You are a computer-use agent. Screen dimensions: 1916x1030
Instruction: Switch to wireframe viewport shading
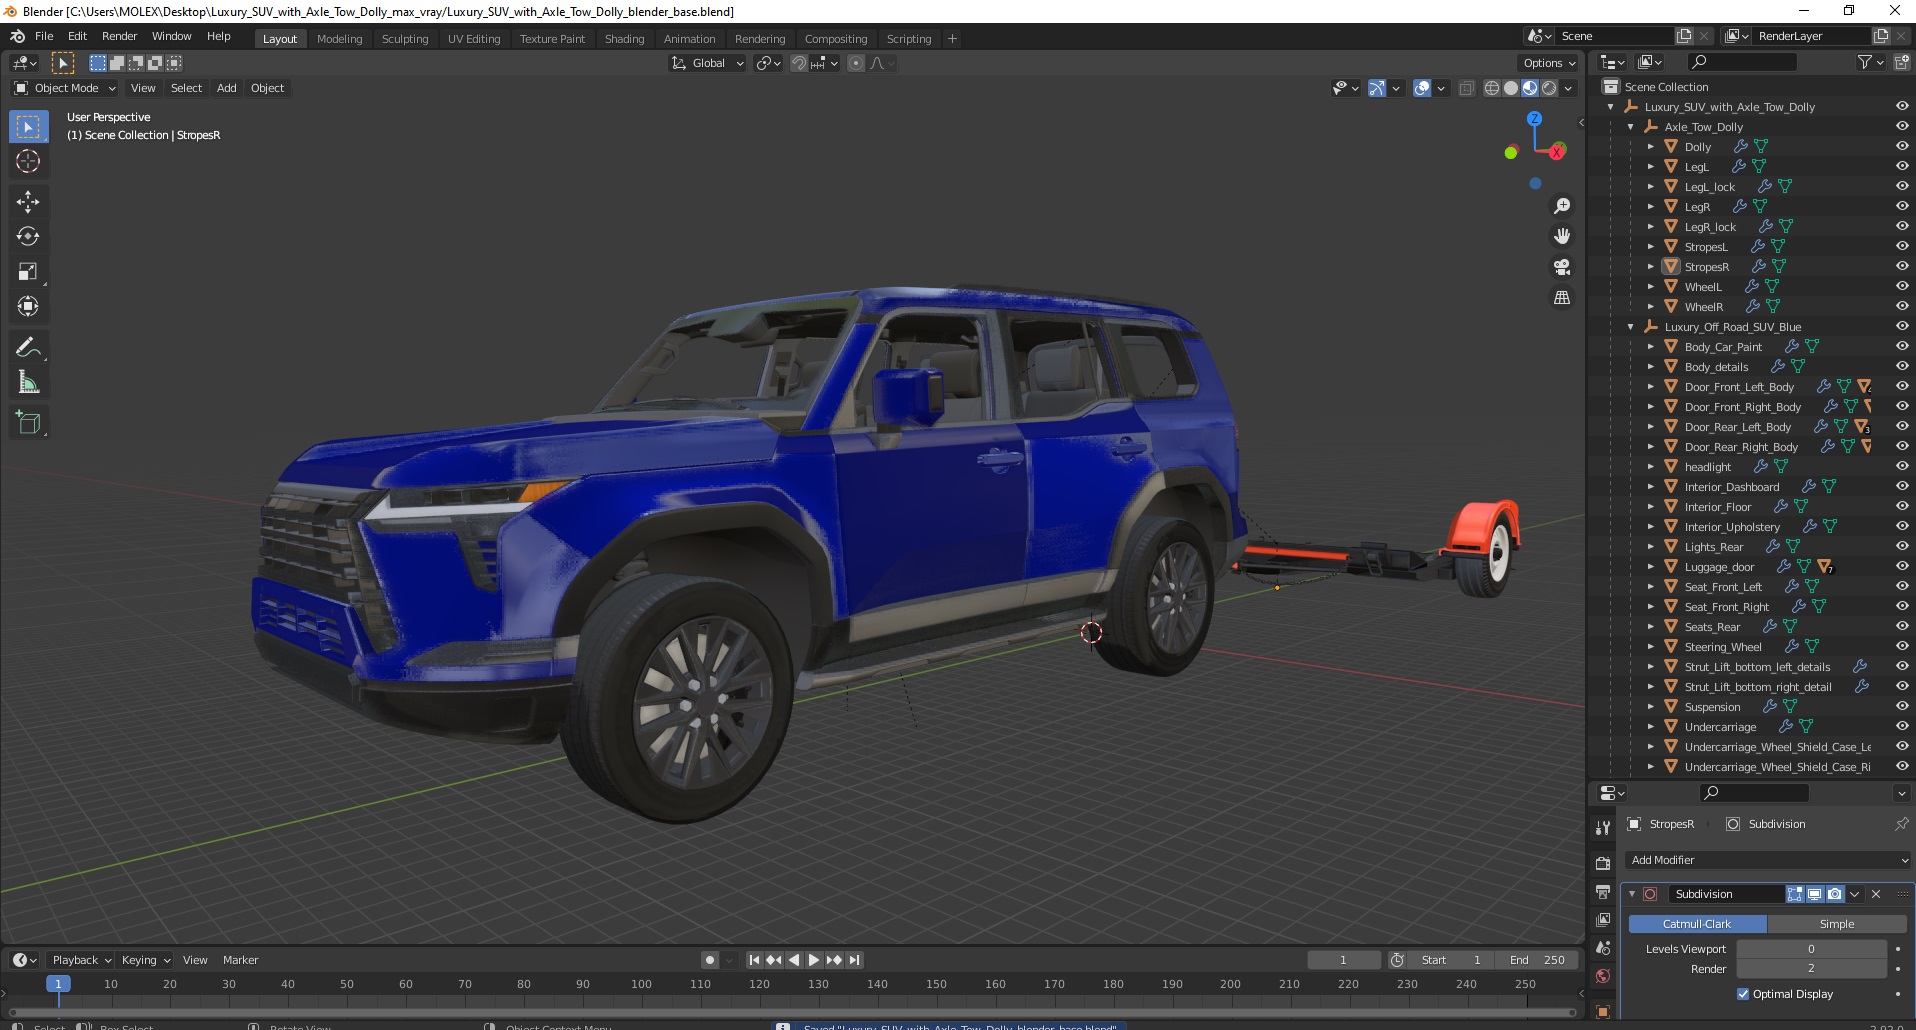click(x=1492, y=88)
